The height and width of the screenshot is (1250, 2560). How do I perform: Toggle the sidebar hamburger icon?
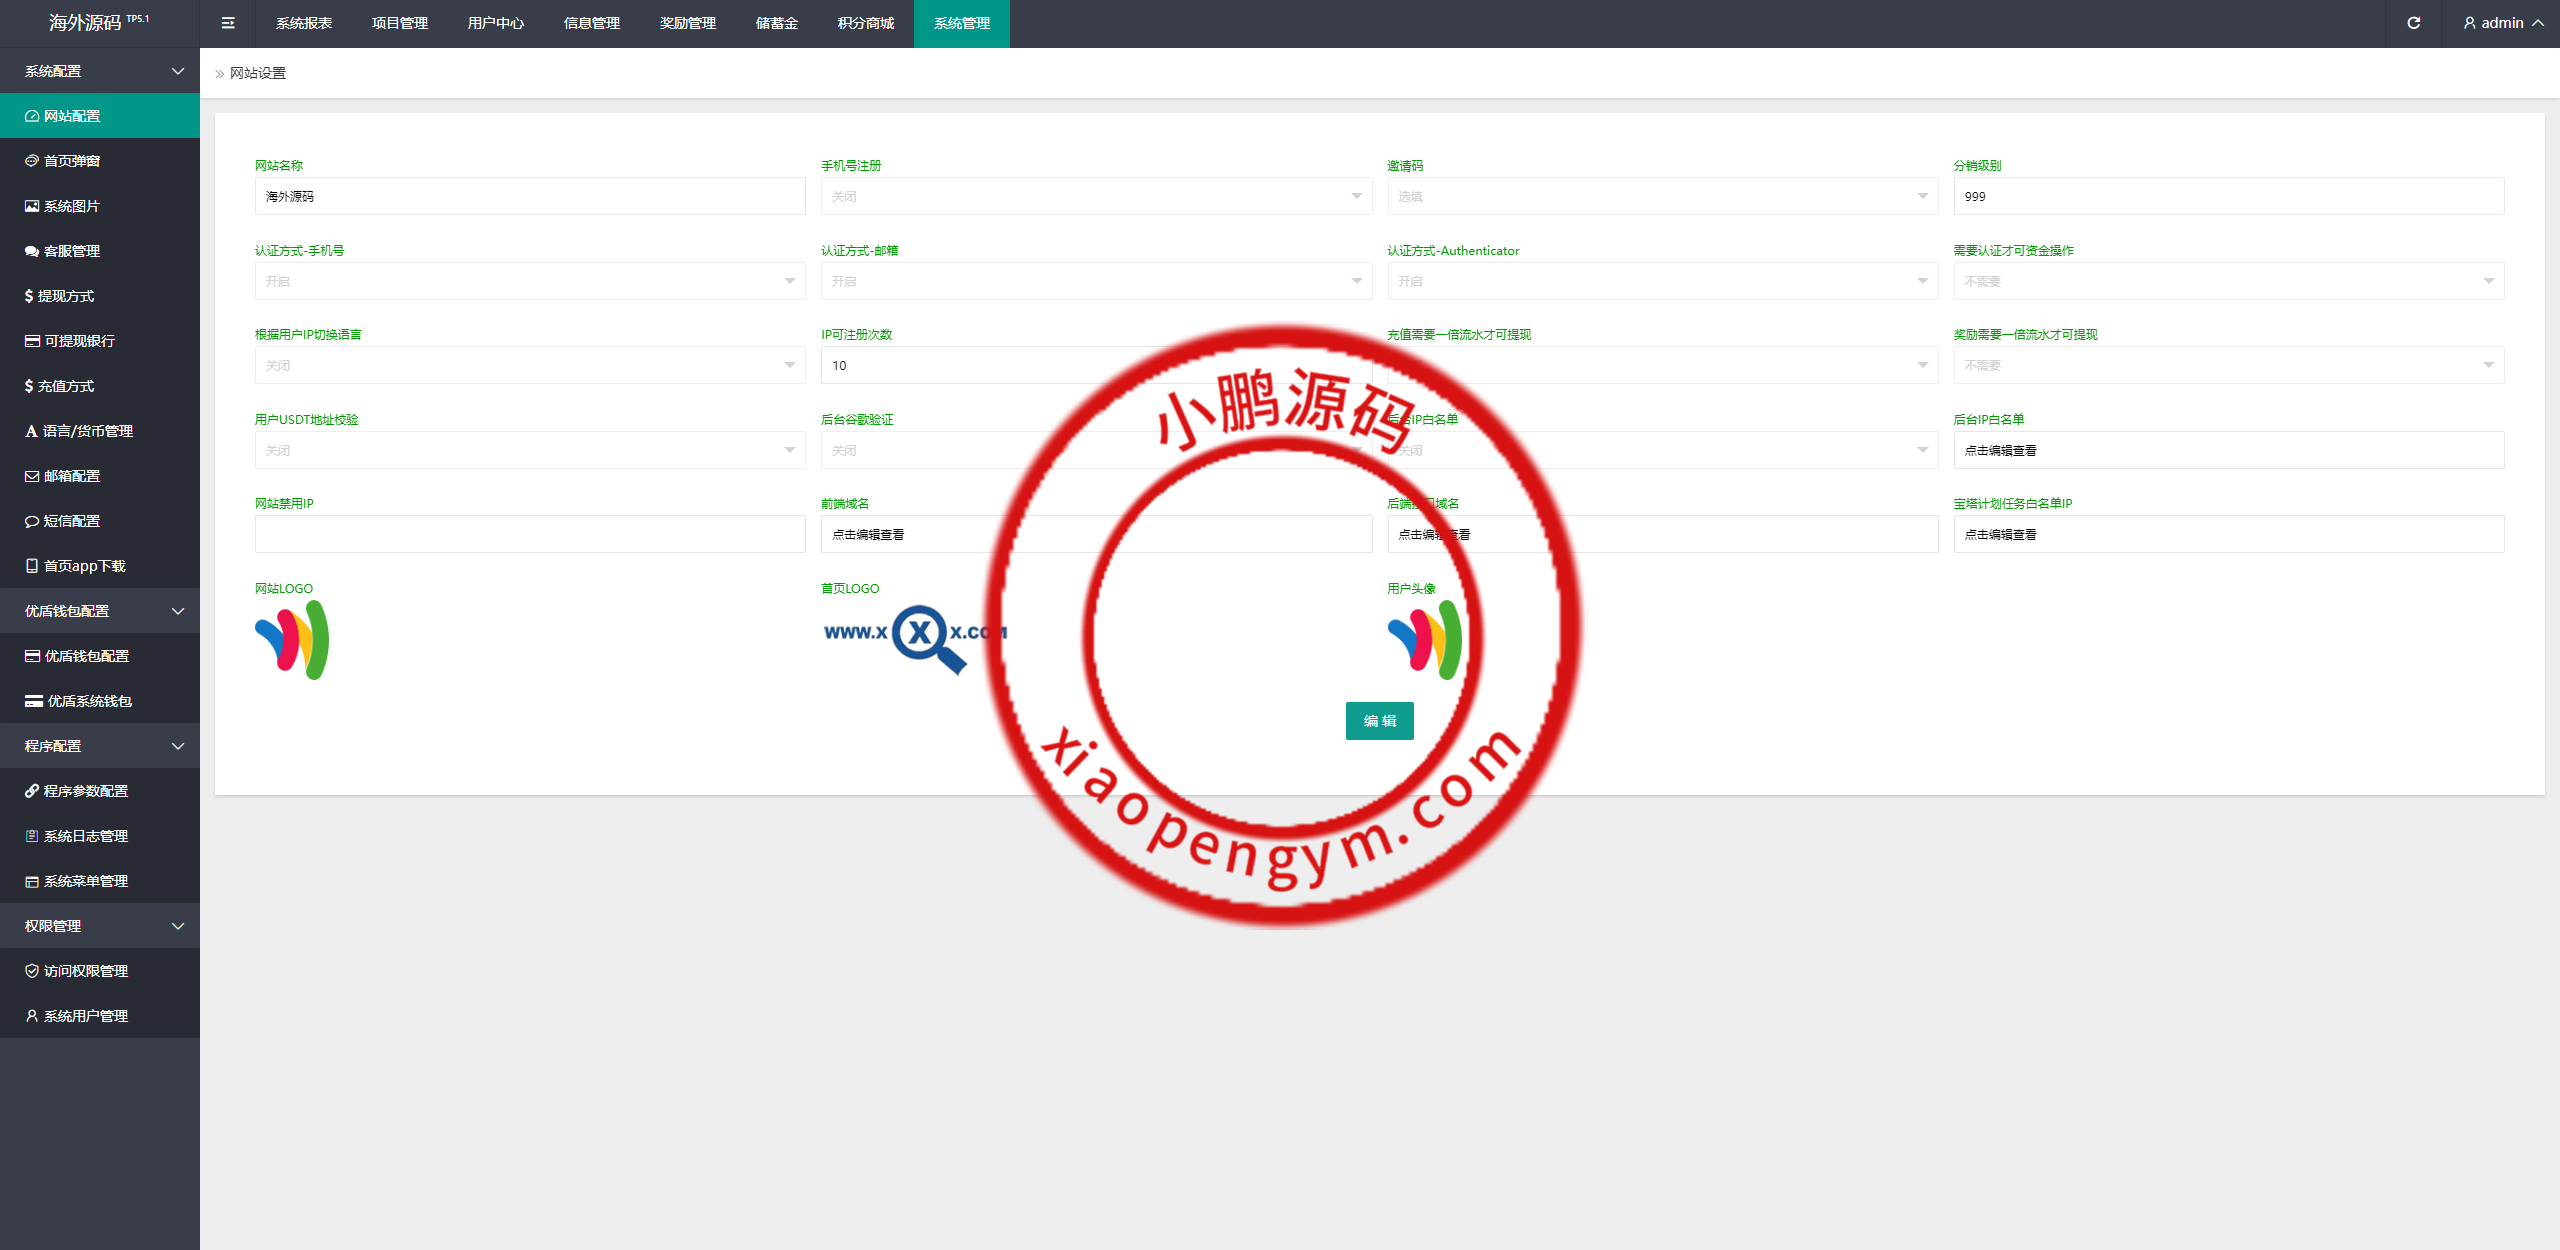coord(228,22)
